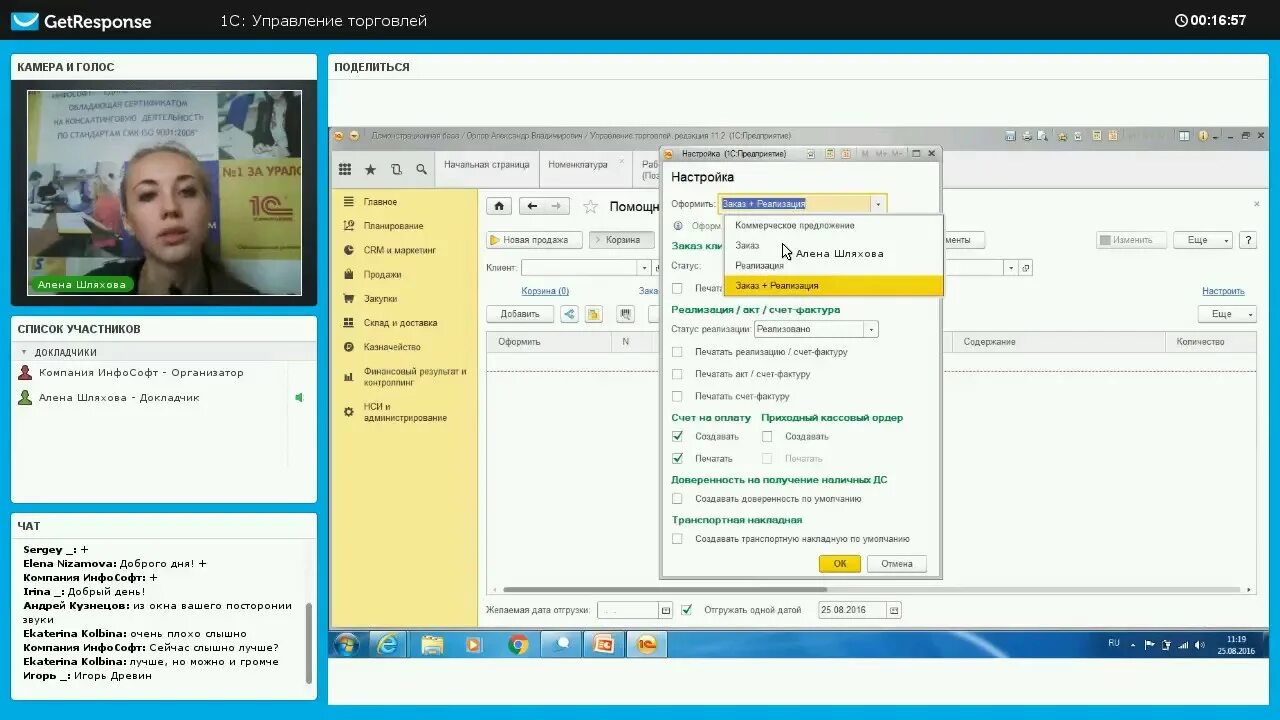
Task: Add form to favorites with star outline
Action: [590, 206]
